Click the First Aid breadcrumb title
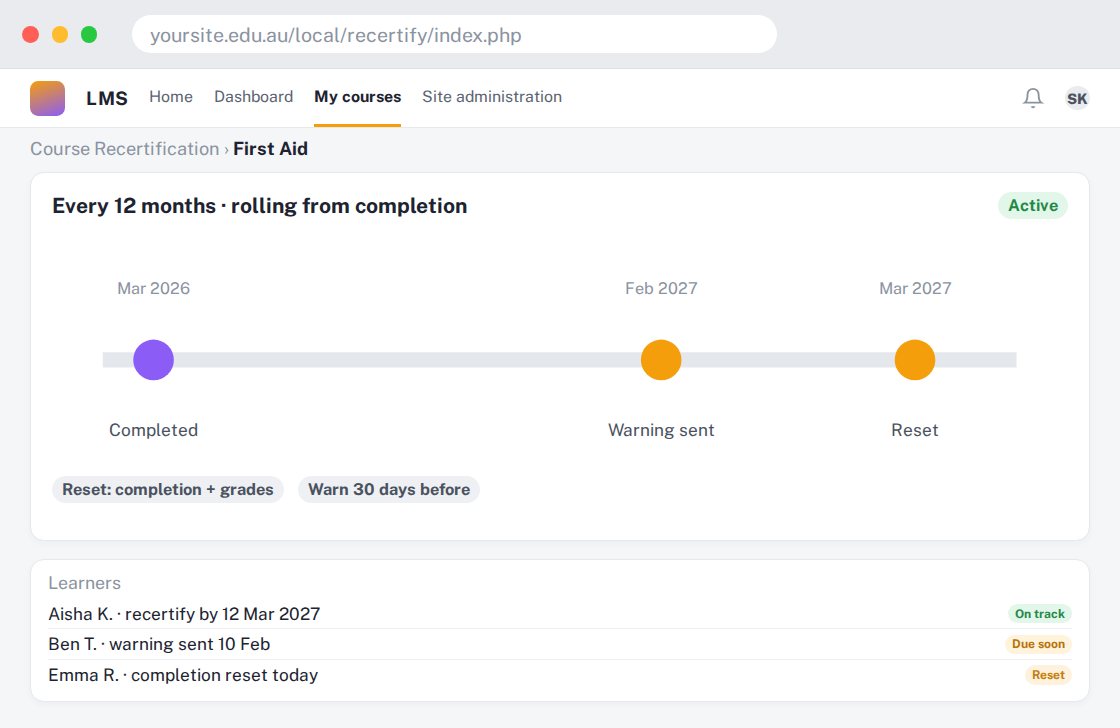1120x728 pixels. coord(270,149)
